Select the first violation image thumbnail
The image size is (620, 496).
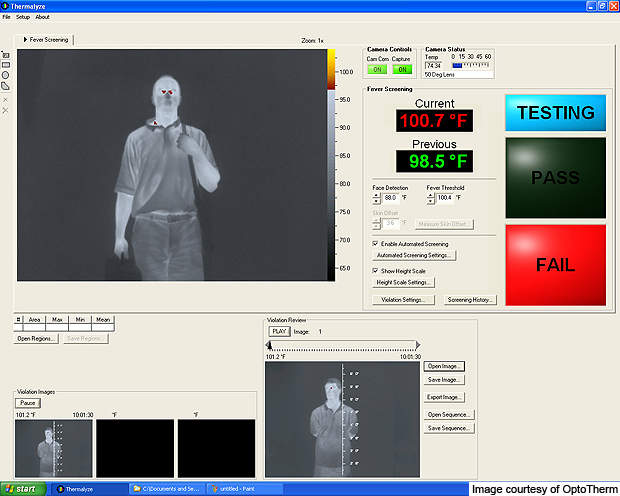(53, 447)
